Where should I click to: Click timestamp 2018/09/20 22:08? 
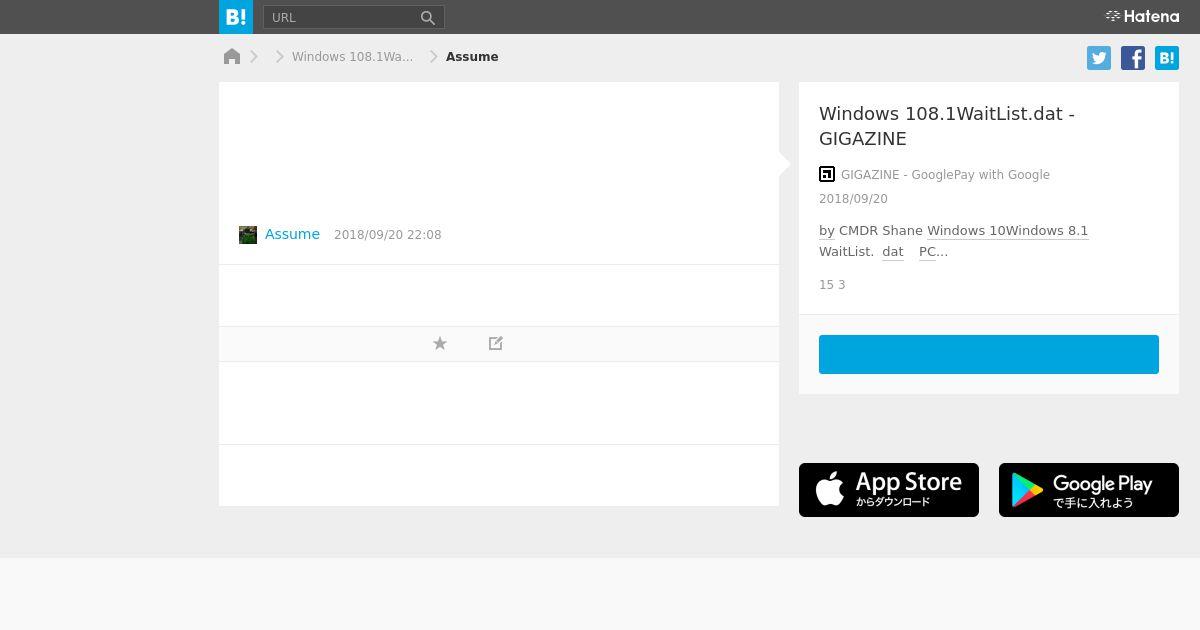pos(387,235)
